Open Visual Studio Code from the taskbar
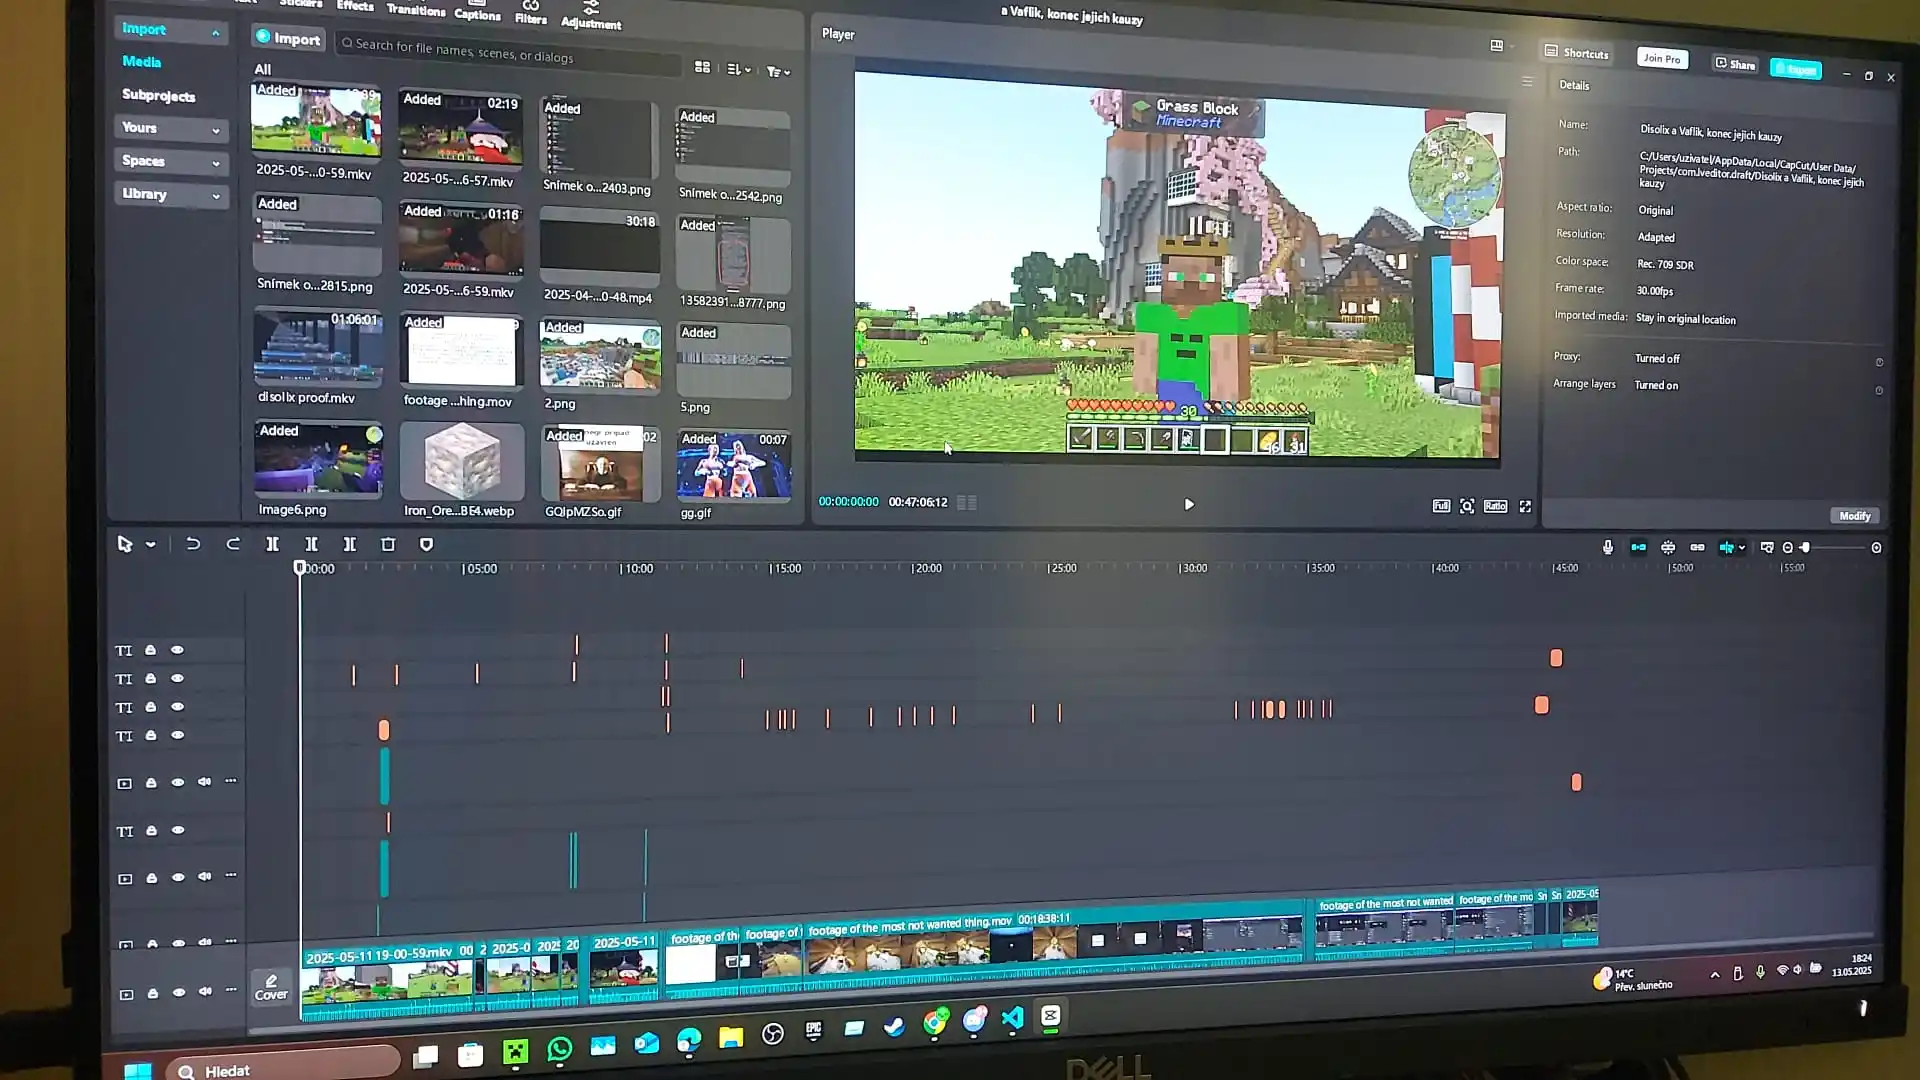The height and width of the screenshot is (1080, 1920). [1012, 1018]
